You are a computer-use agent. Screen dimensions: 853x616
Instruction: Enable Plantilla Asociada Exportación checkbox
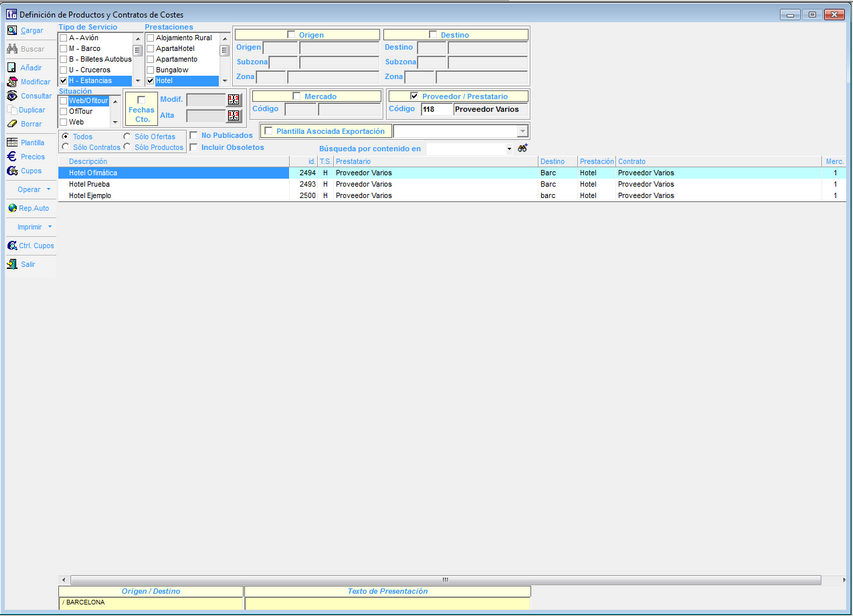point(268,131)
